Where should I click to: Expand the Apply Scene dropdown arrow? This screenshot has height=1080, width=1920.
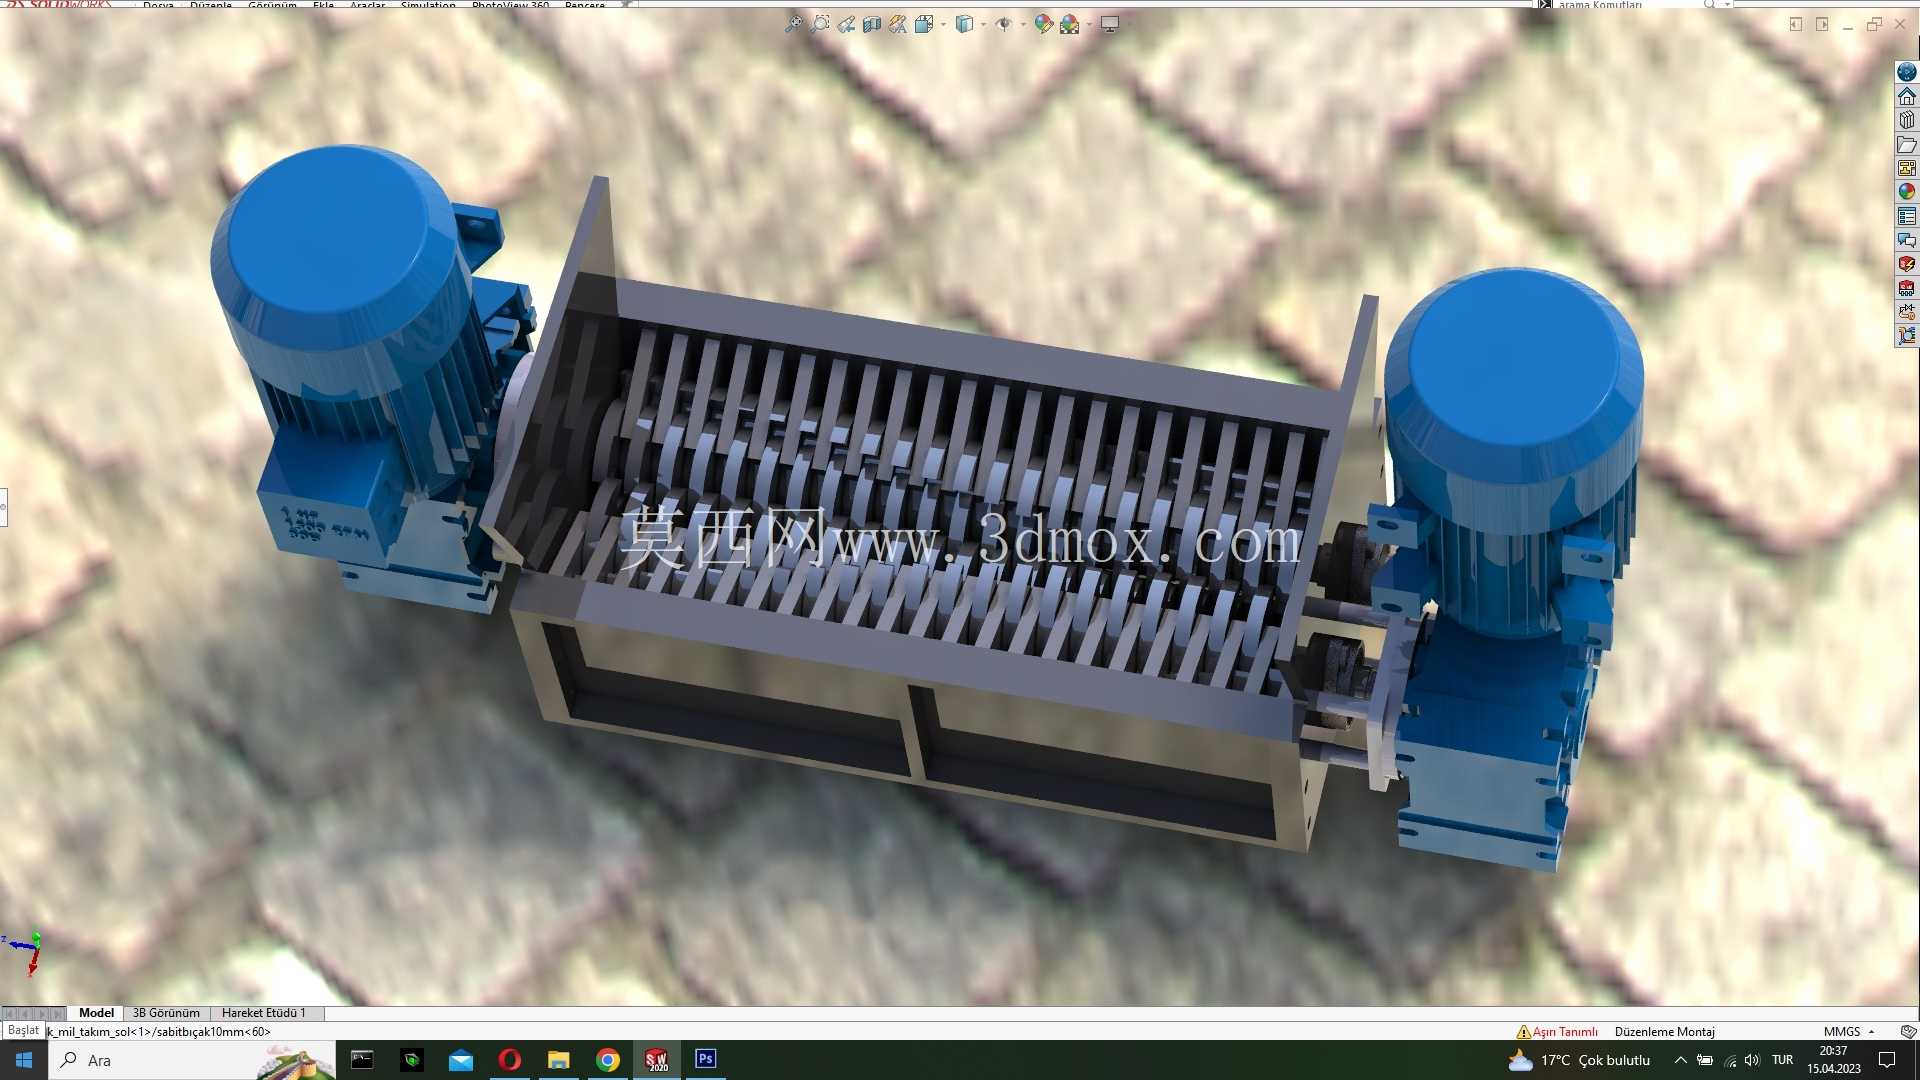(x=1089, y=24)
